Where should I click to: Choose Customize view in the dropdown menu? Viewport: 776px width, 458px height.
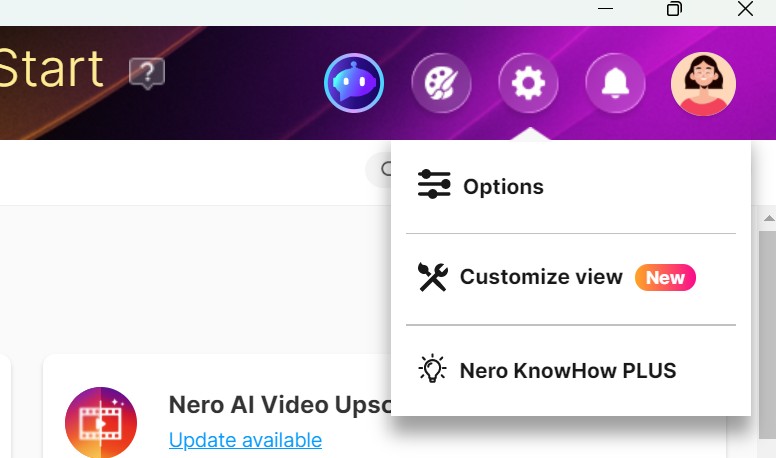[540, 277]
